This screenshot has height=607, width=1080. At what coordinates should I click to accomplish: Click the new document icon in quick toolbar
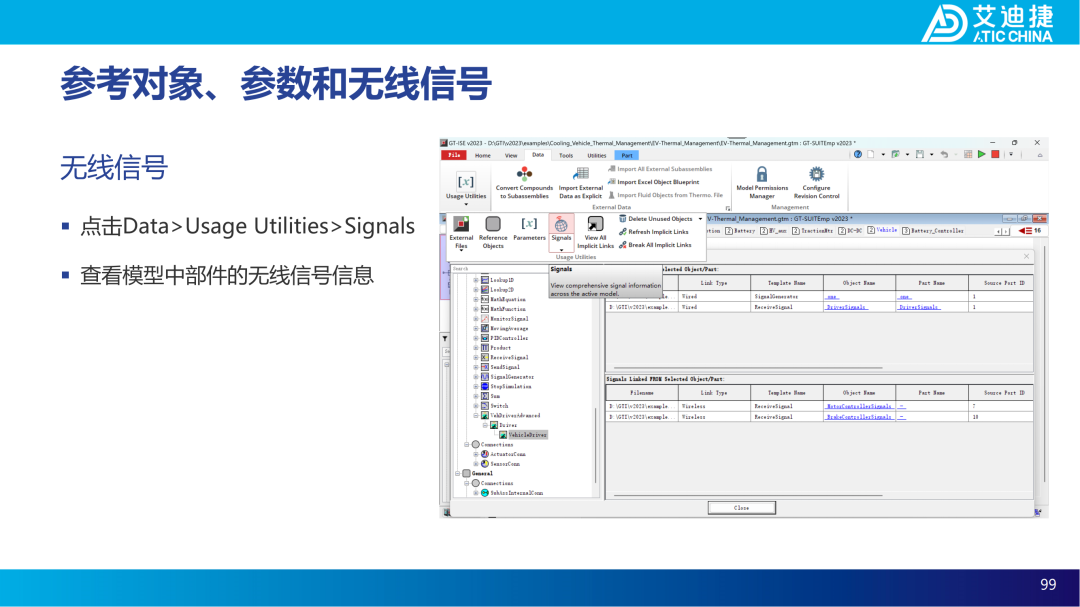pos(871,155)
